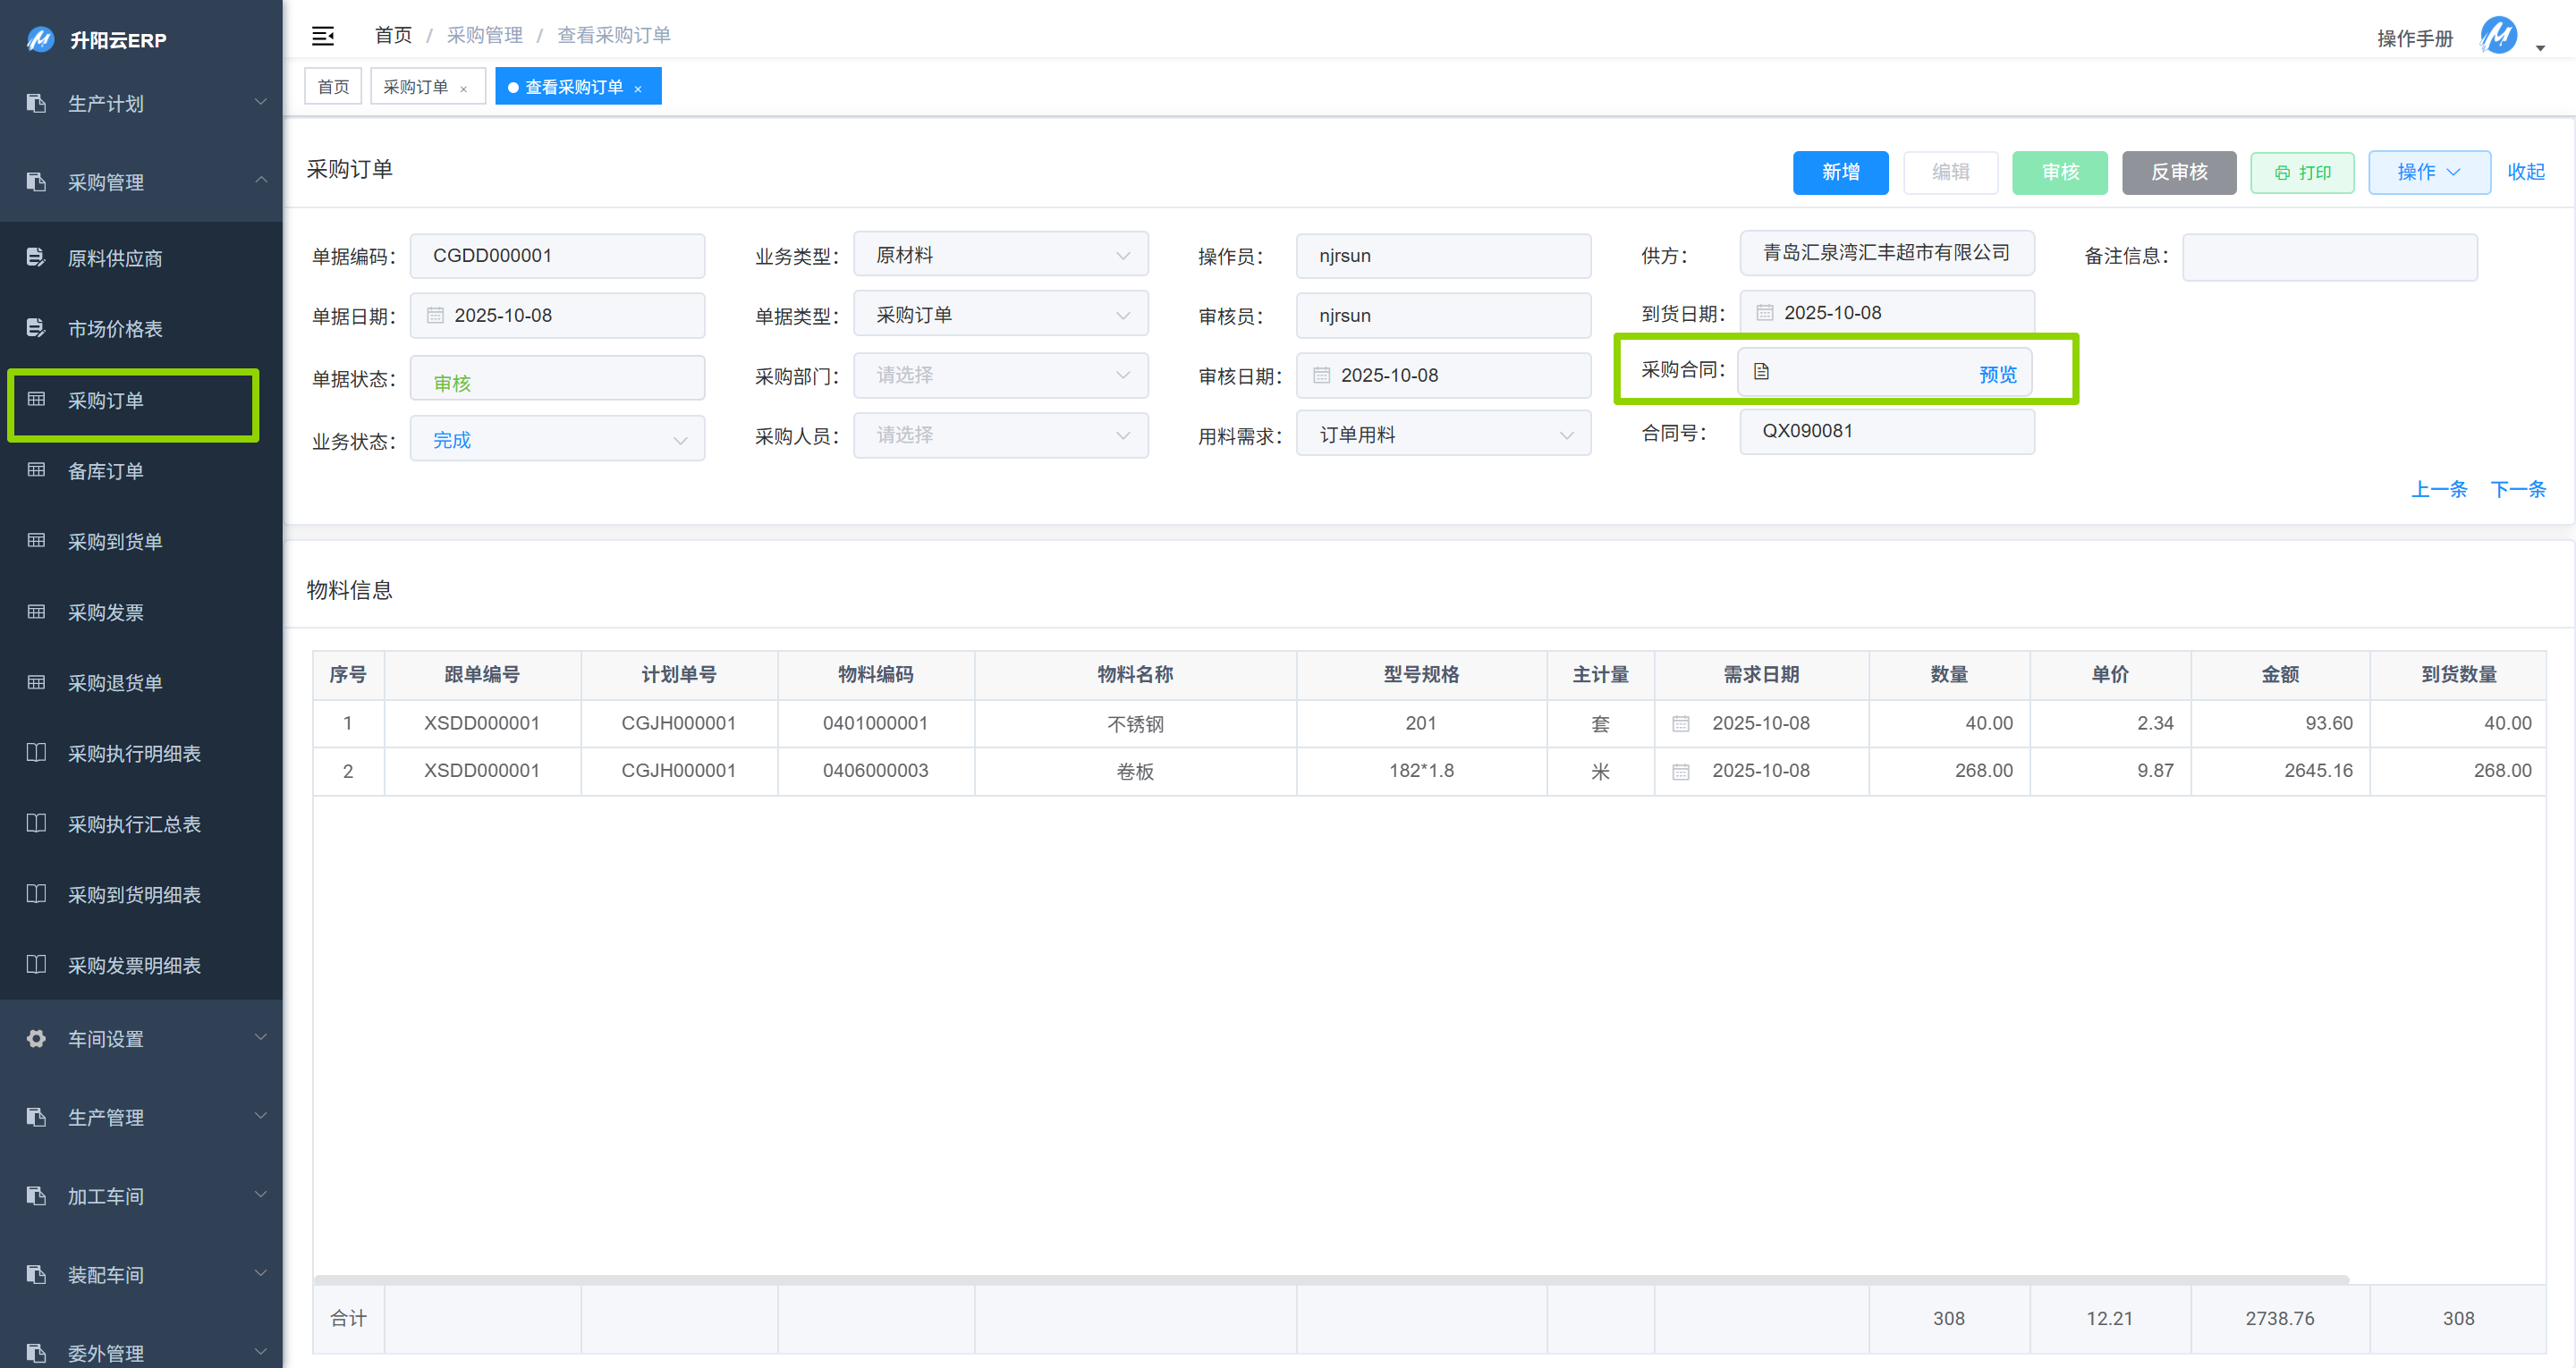Close the 查看采购订单 tab
2576x1368 pixels.
638,89
